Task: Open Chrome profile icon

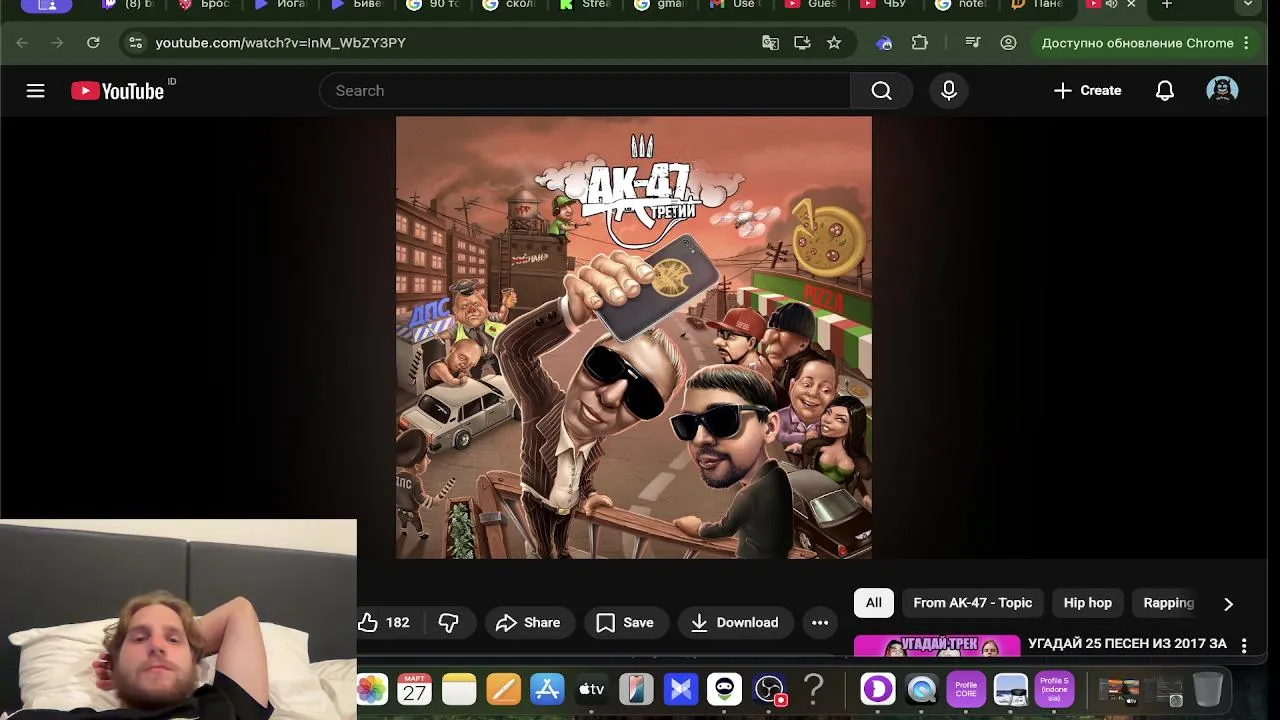Action: click(x=1008, y=43)
